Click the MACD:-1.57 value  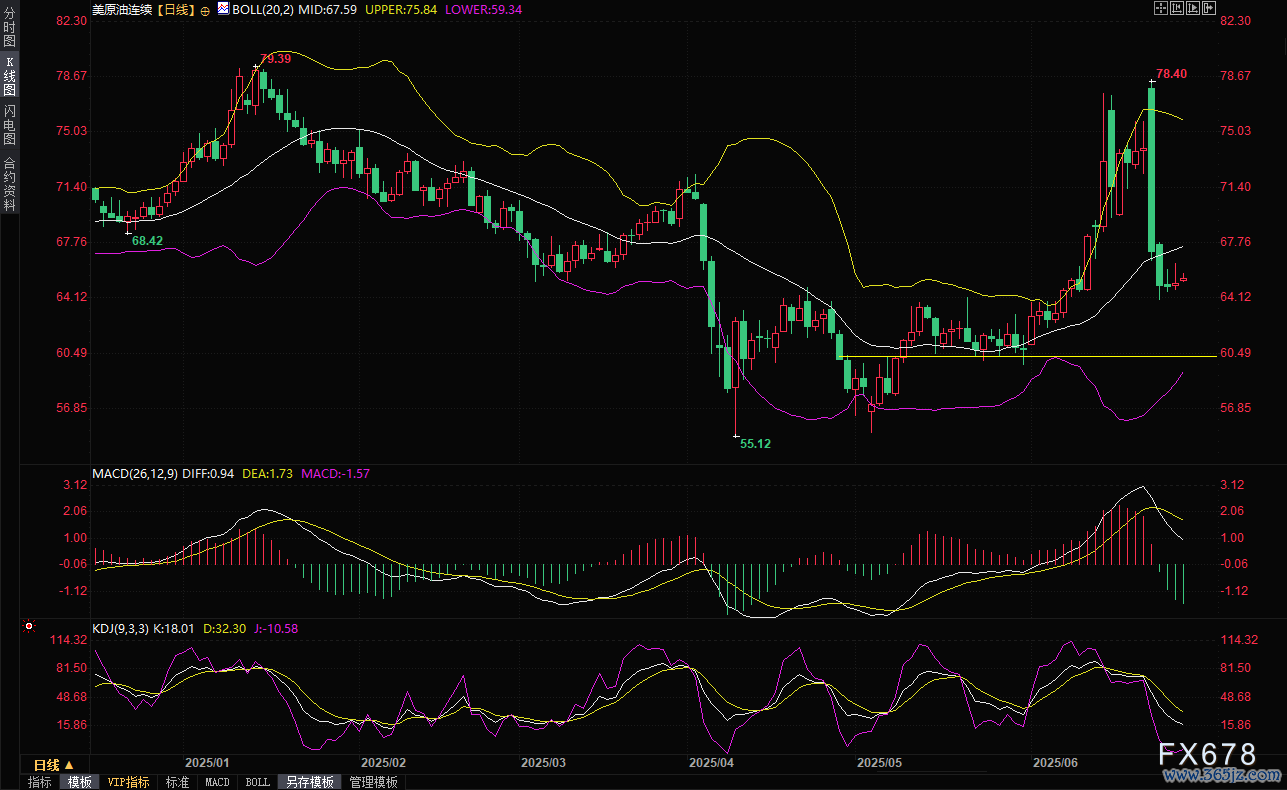(335, 473)
